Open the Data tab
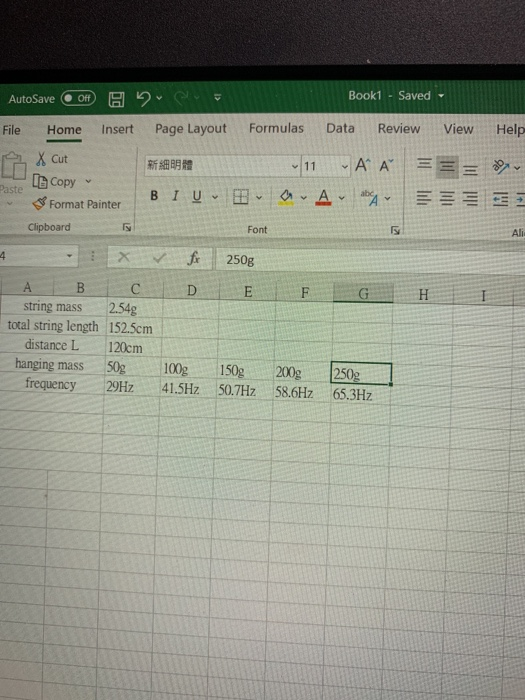525x700 pixels. coord(340,128)
